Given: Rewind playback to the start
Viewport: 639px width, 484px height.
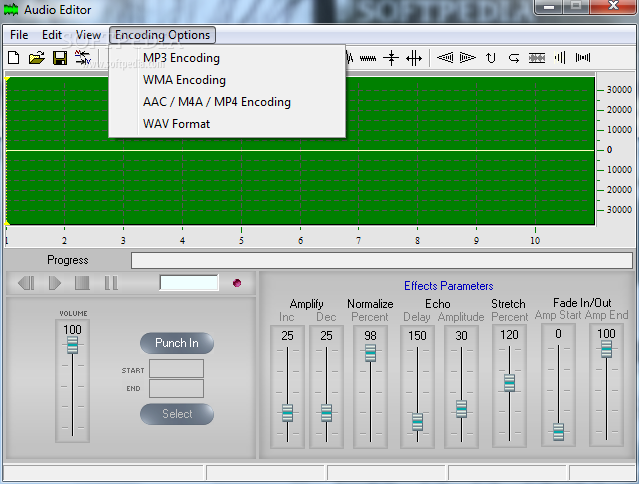Looking at the screenshot, I should pyautogui.click(x=26, y=283).
